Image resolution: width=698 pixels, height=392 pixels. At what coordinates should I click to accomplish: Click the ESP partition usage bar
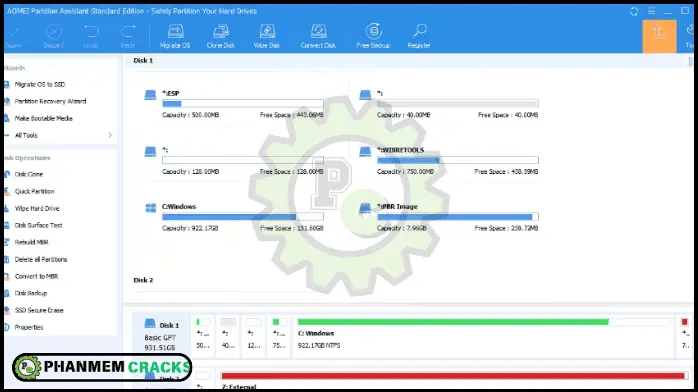(243, 104)
